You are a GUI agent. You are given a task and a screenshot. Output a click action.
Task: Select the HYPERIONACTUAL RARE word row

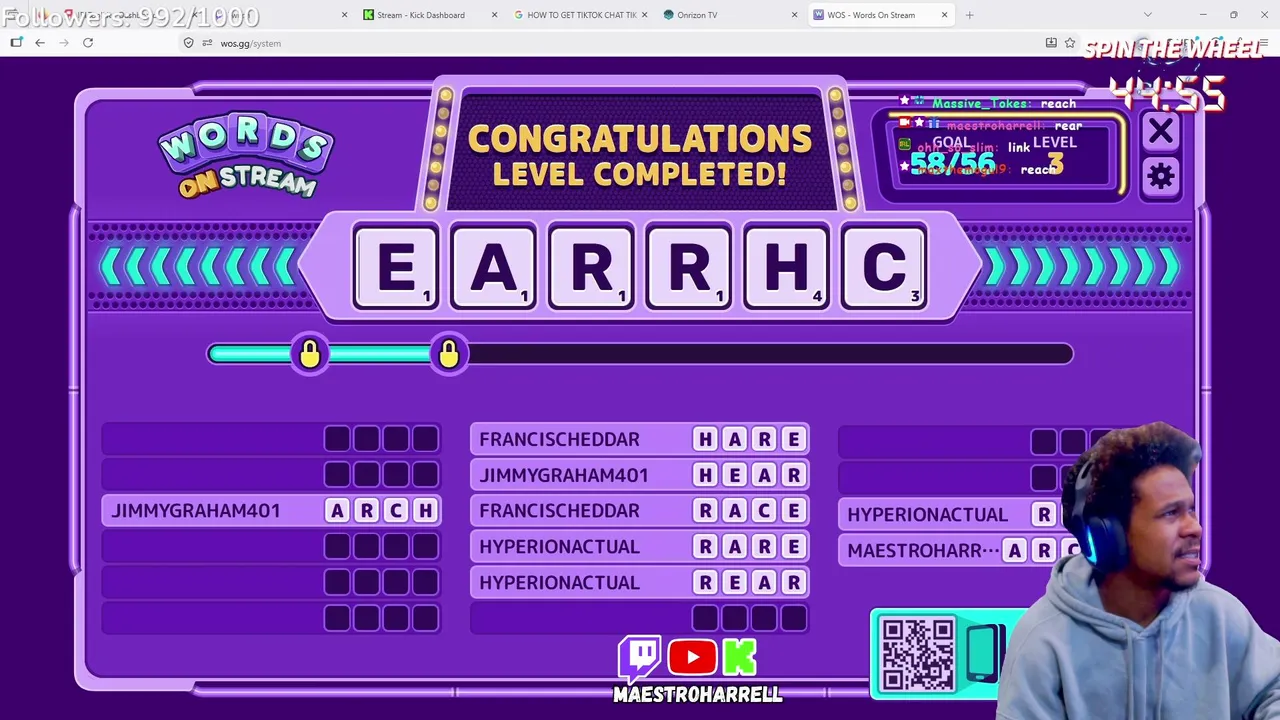640,547
